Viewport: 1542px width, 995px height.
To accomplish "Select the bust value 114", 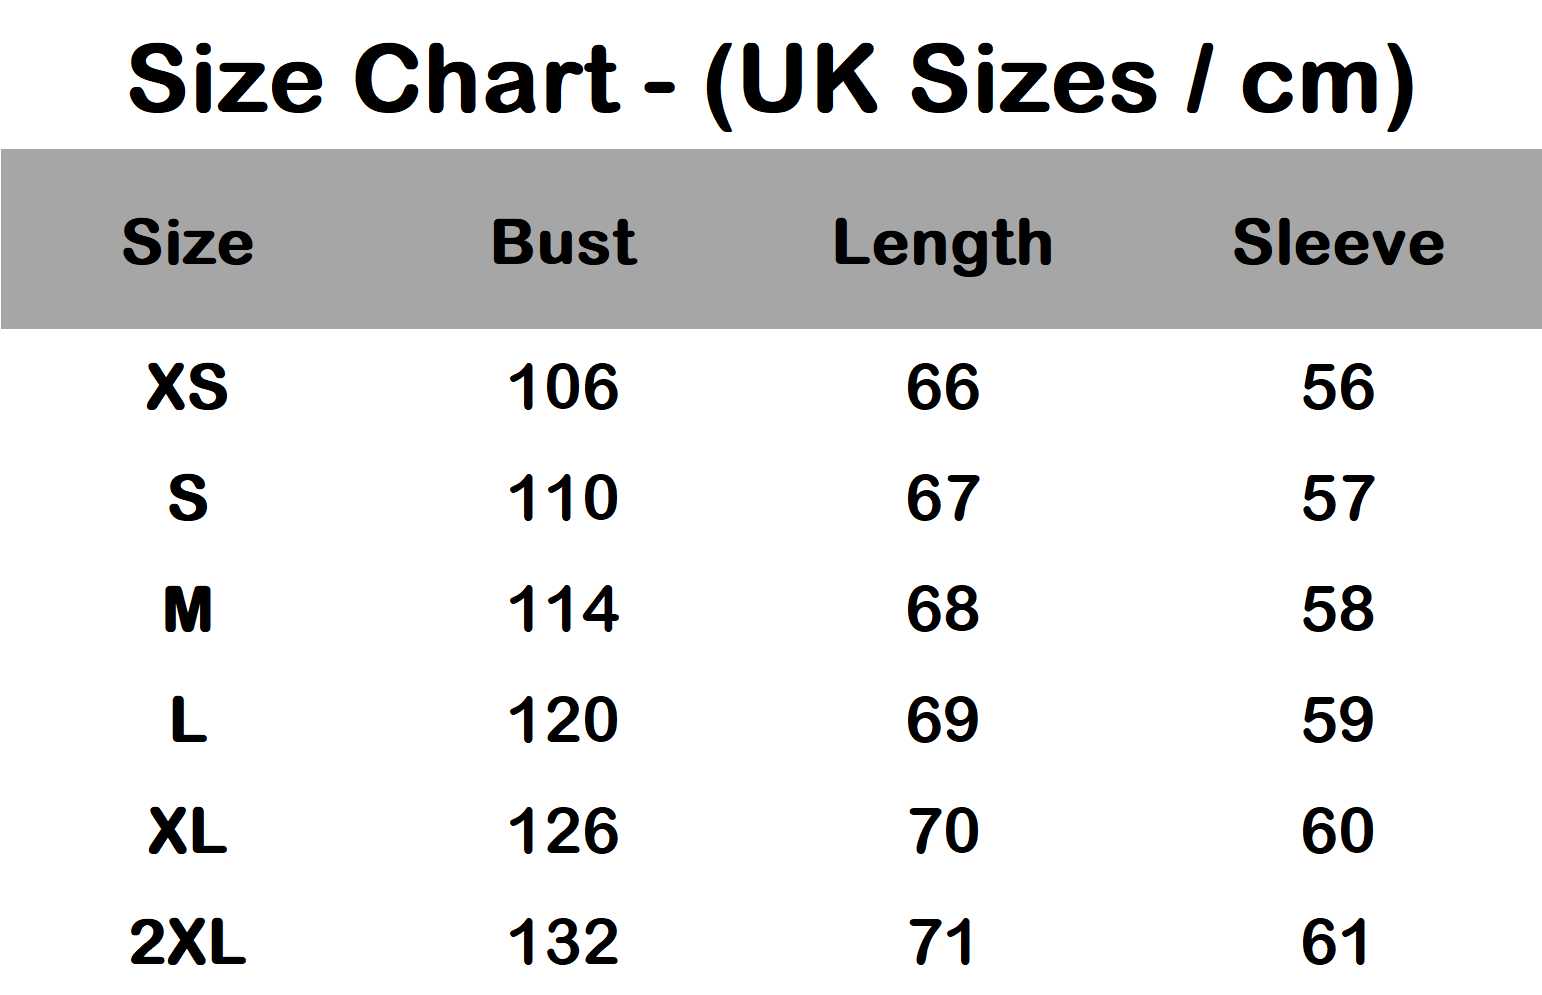I will (x=564, y=609).
